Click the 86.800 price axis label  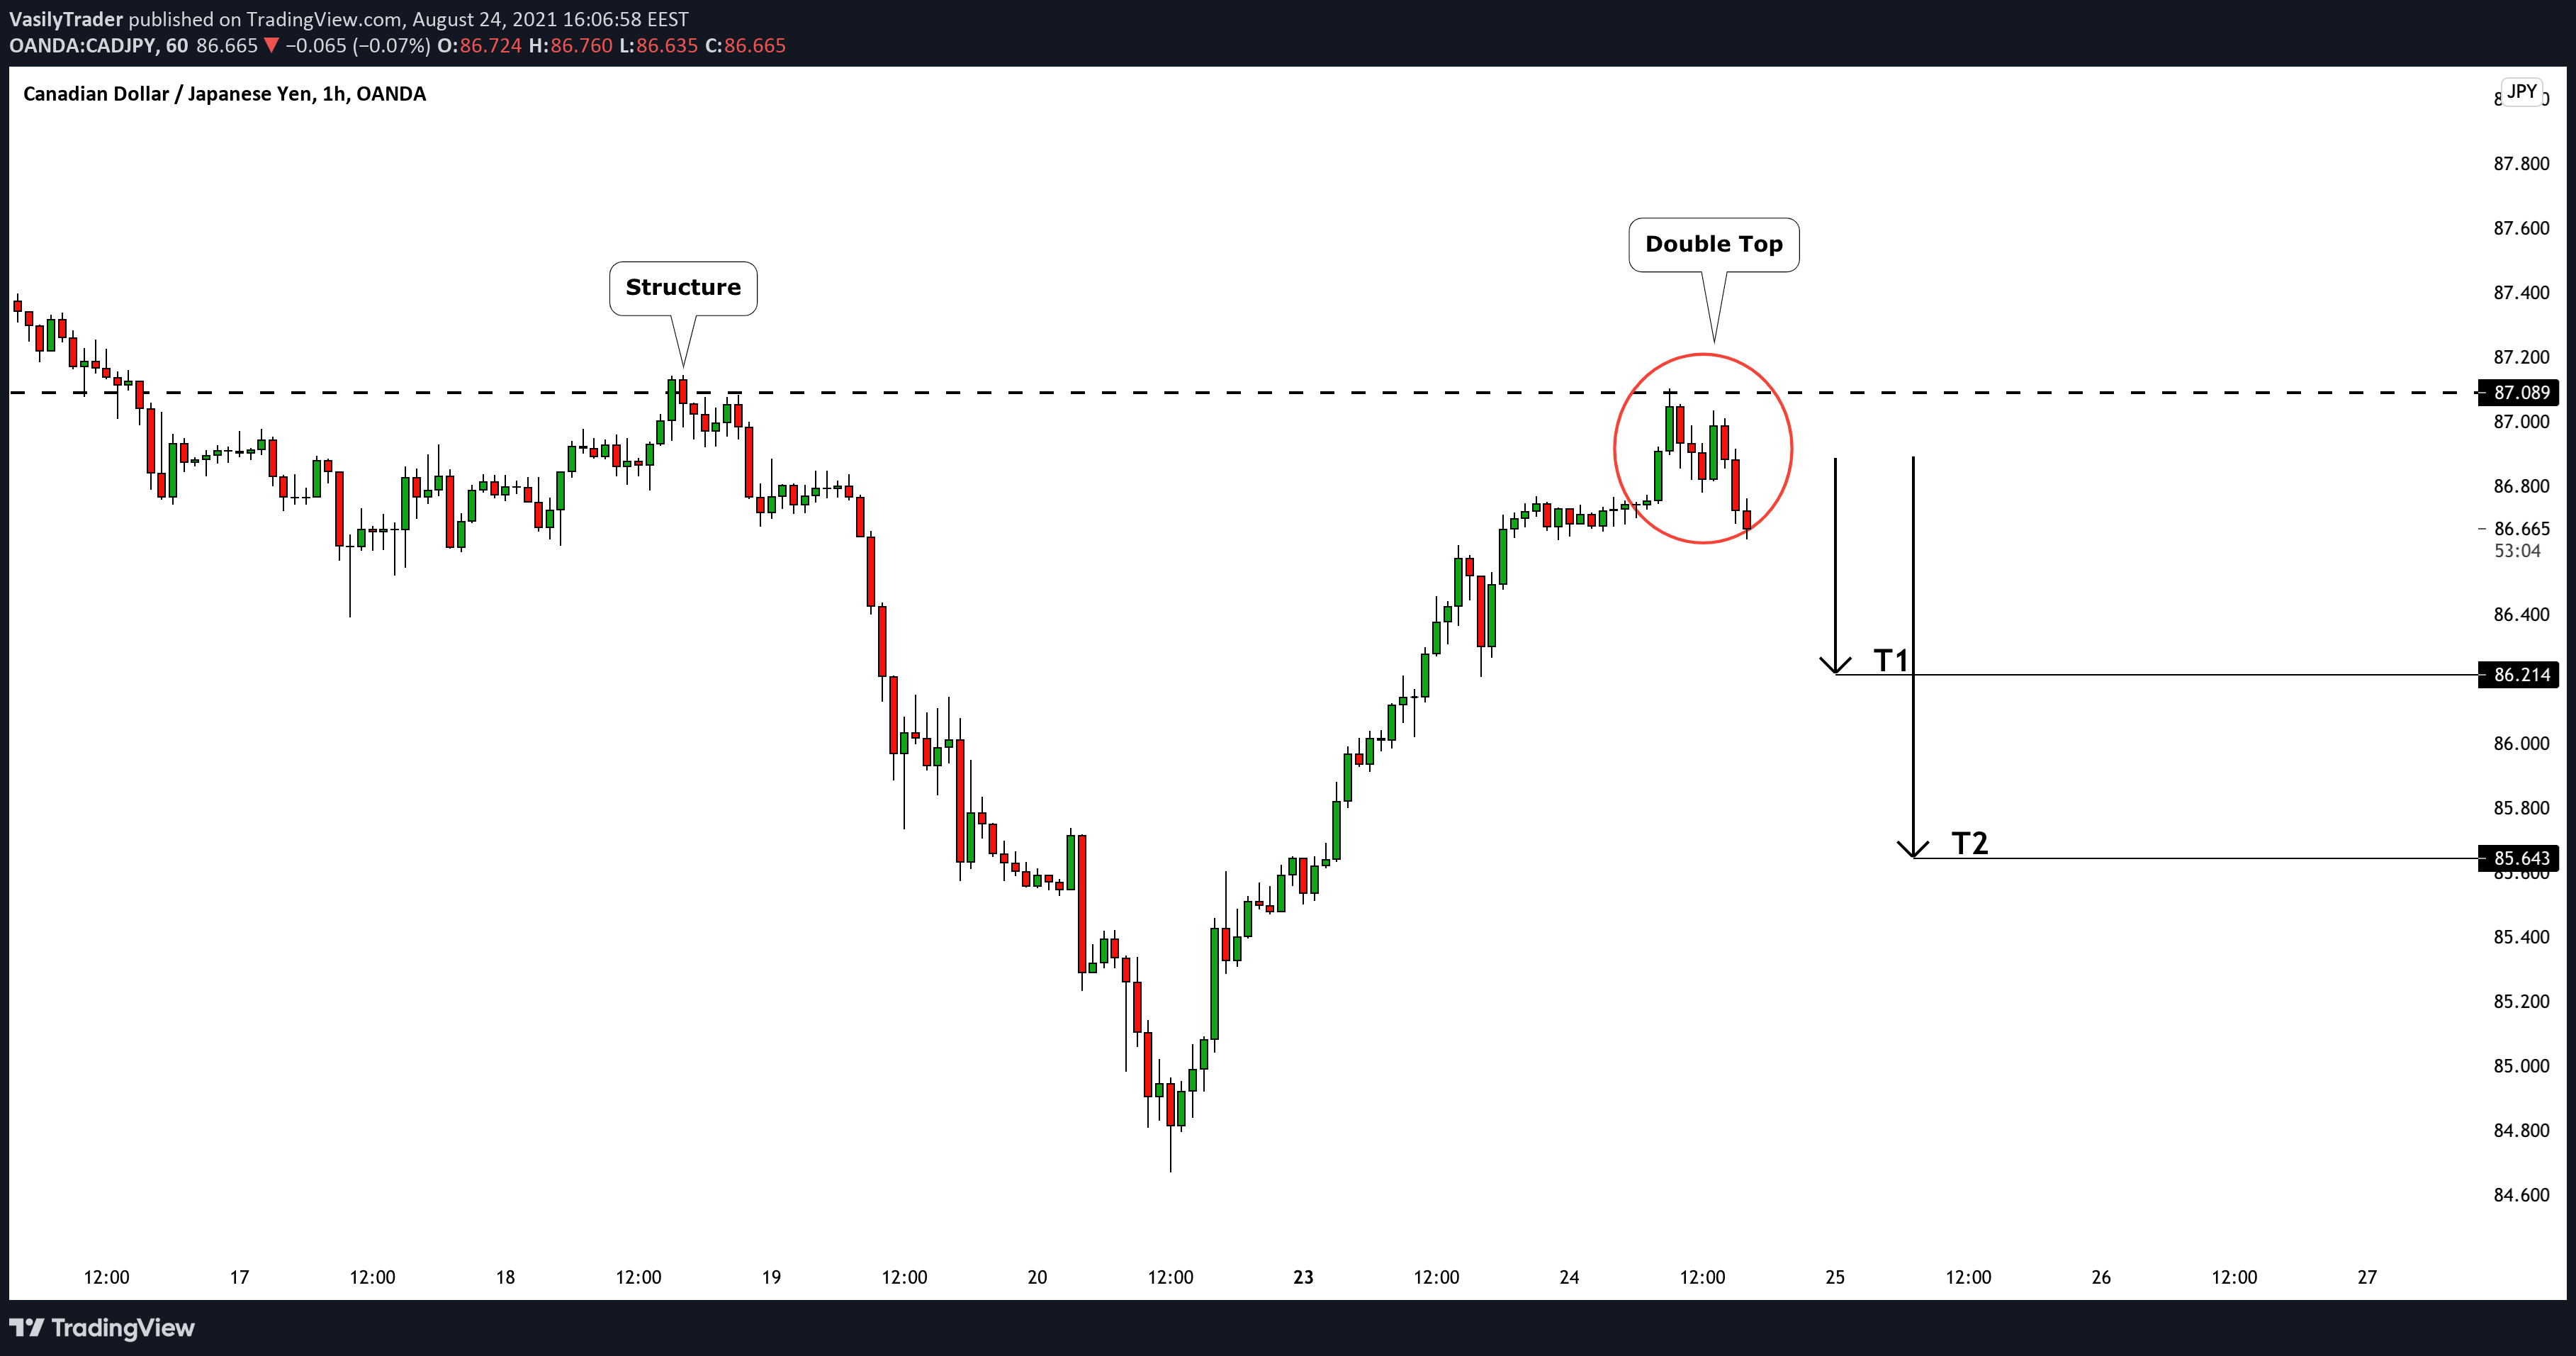click(x=2521, y=486)
